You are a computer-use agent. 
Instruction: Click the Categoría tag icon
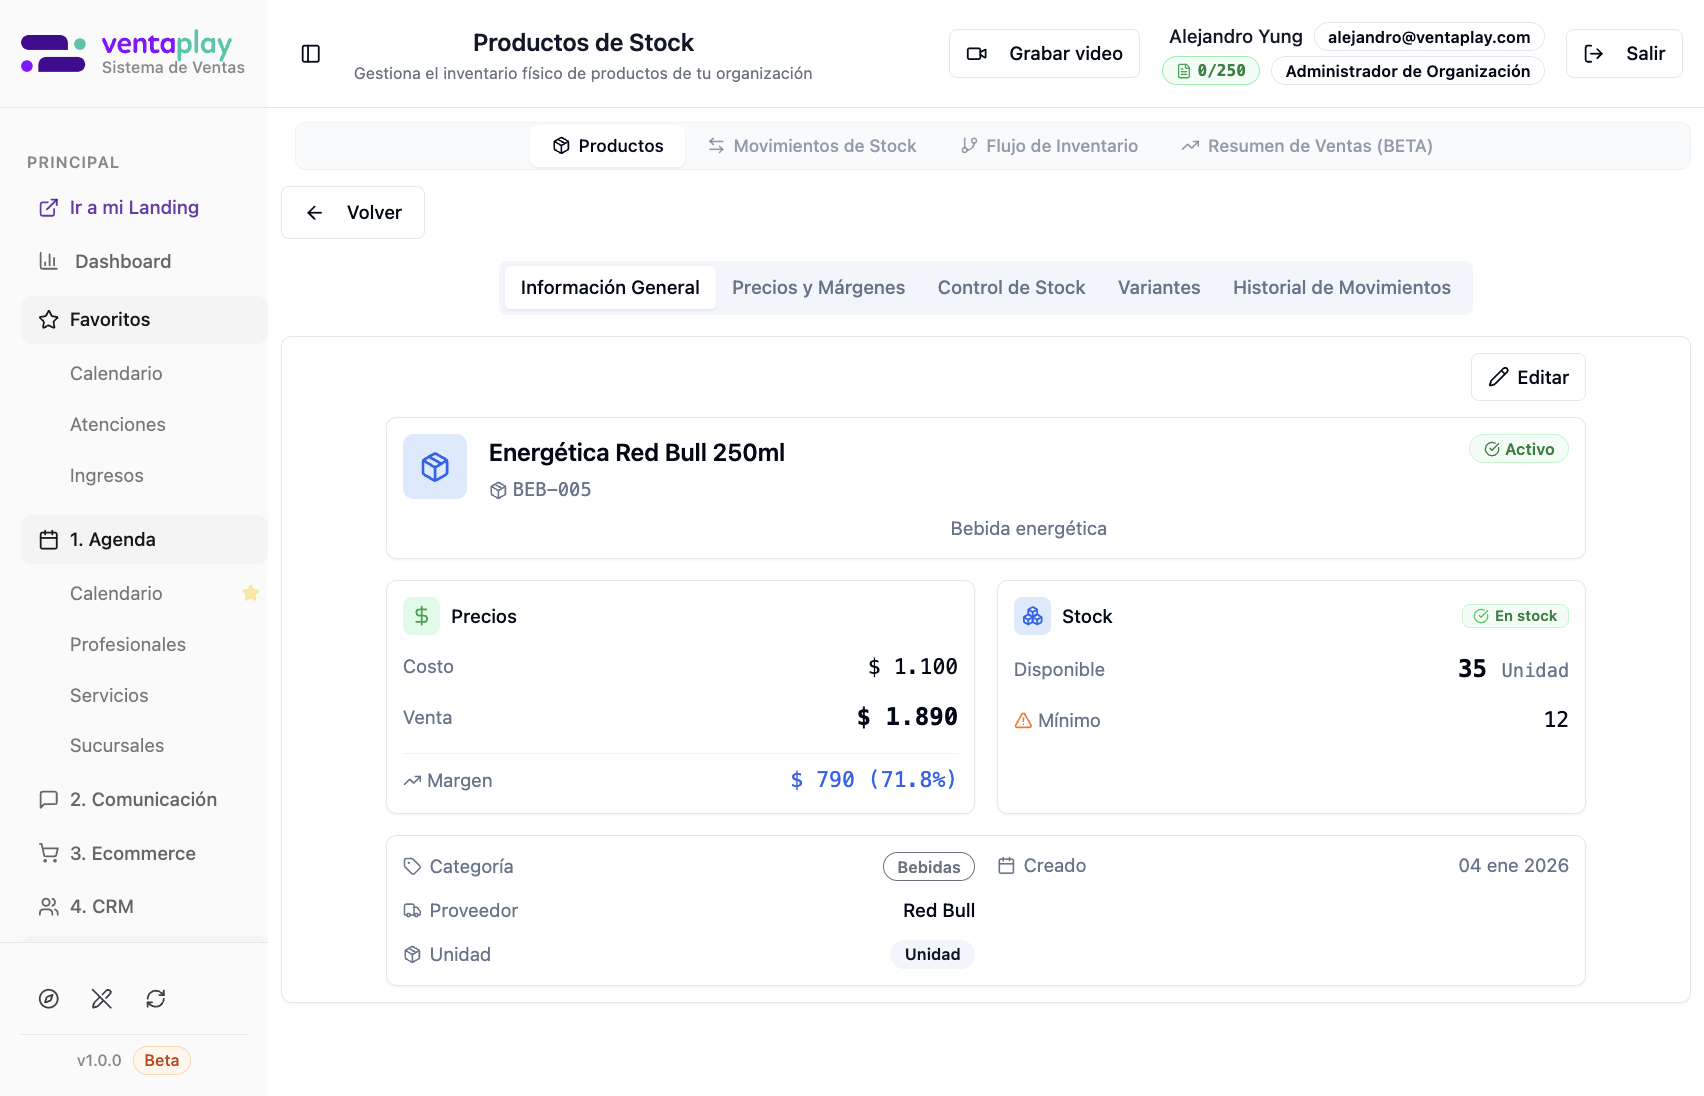pyautogui.click(x=412, y=866)
